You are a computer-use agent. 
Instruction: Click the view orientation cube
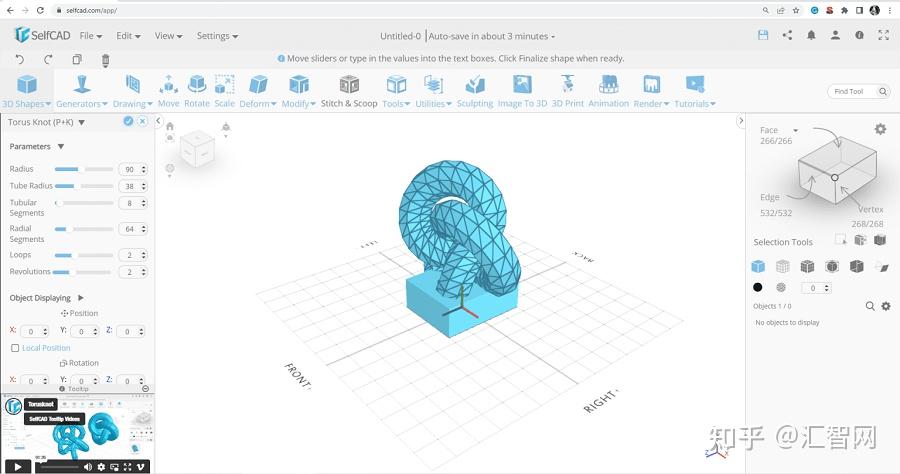(x=197, y=147)
